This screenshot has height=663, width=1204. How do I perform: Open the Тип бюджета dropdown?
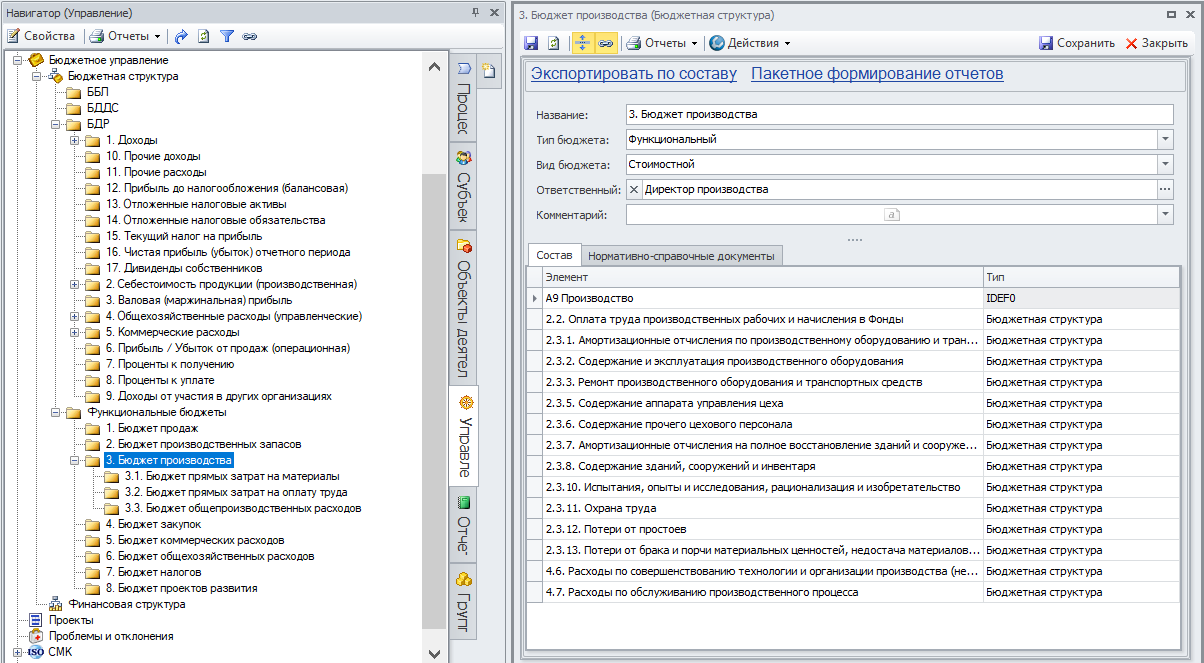coord(1165,140)
